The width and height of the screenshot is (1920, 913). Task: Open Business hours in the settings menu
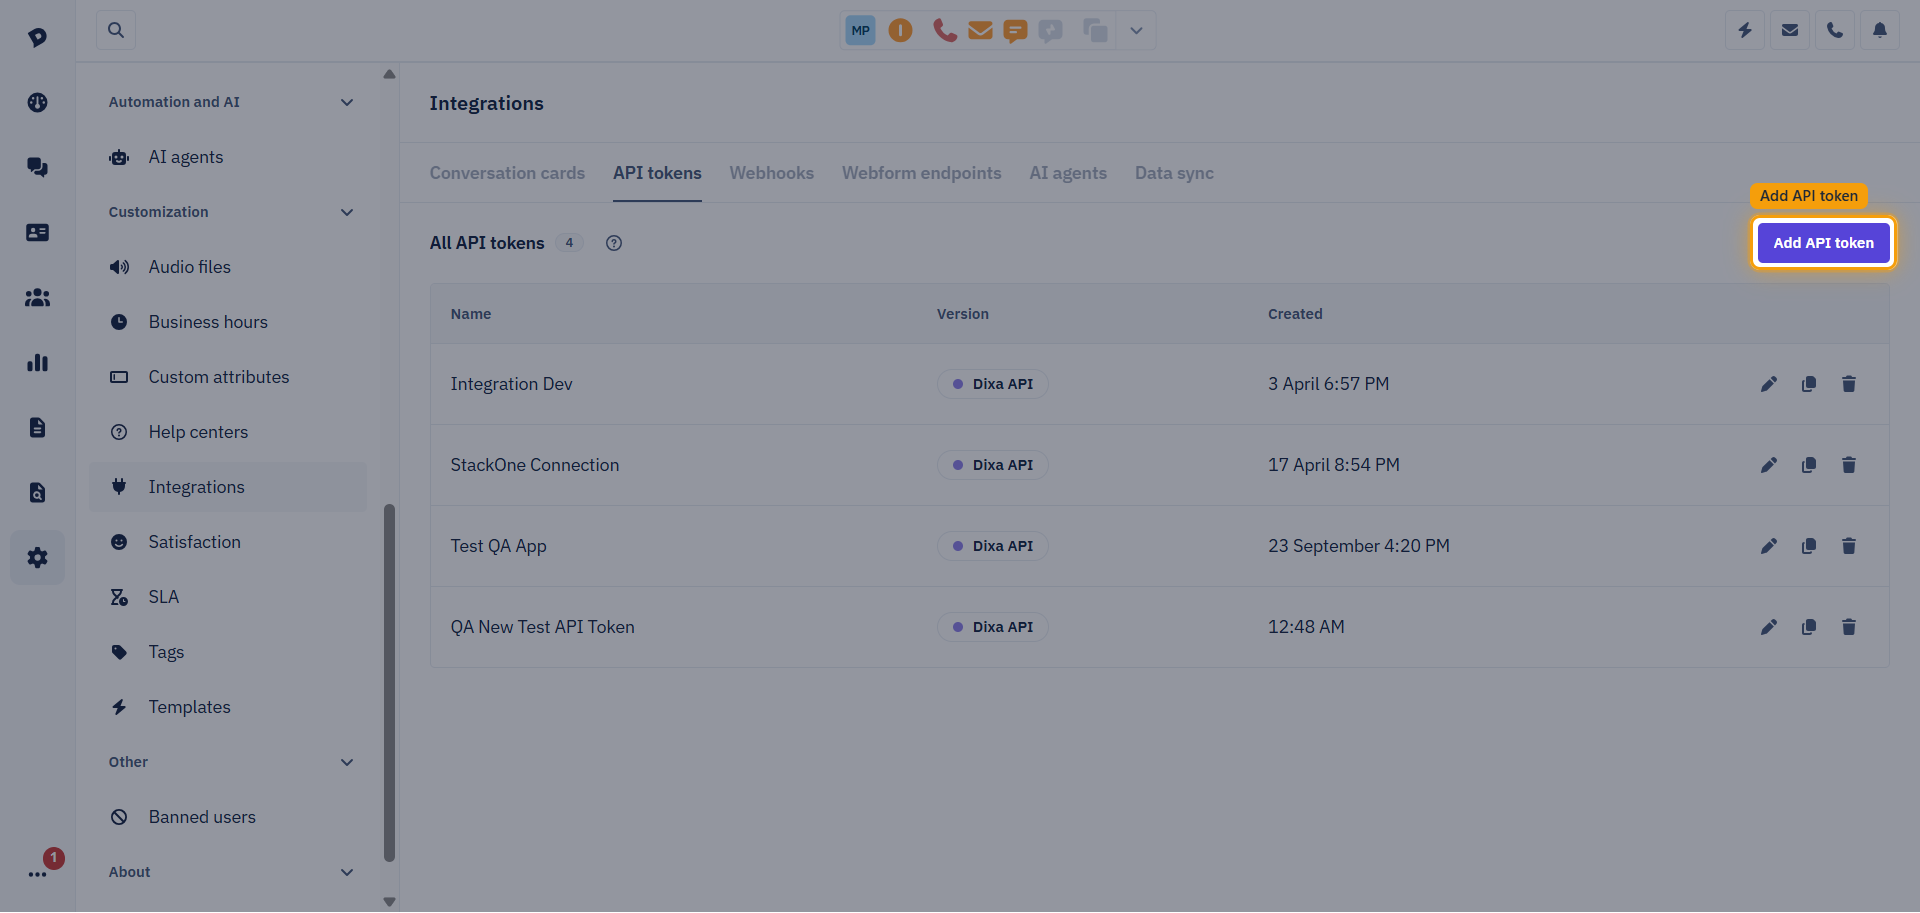pyautogui.click(x=228, y=322)
